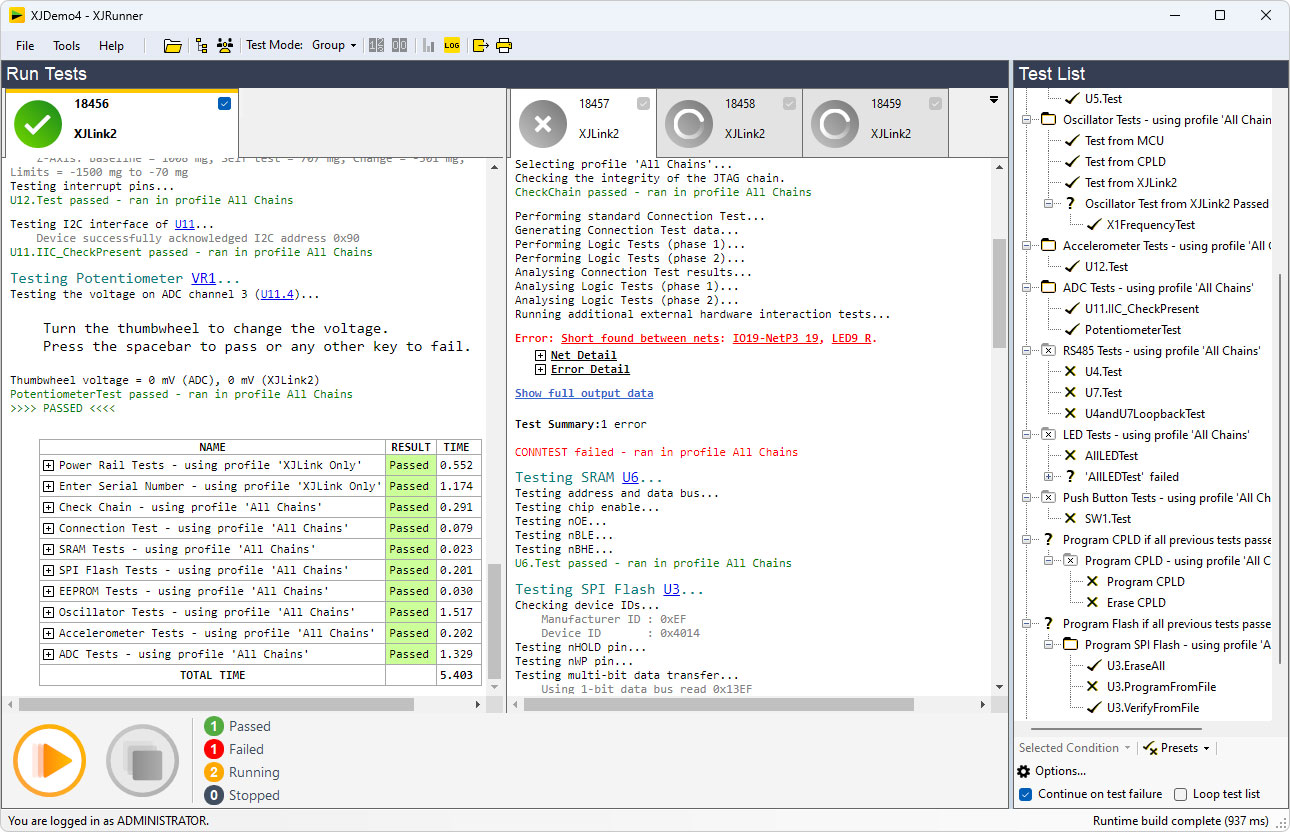
Task: Open the VR1 potentiometer link
Action: 203,278
